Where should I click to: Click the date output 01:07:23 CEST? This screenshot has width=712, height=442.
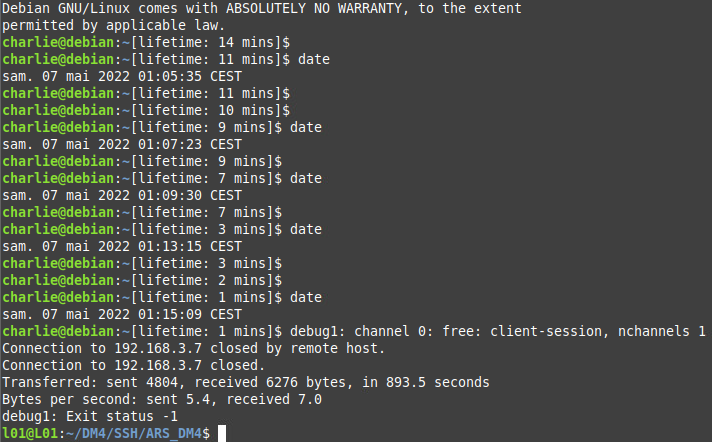click(122, 144)
